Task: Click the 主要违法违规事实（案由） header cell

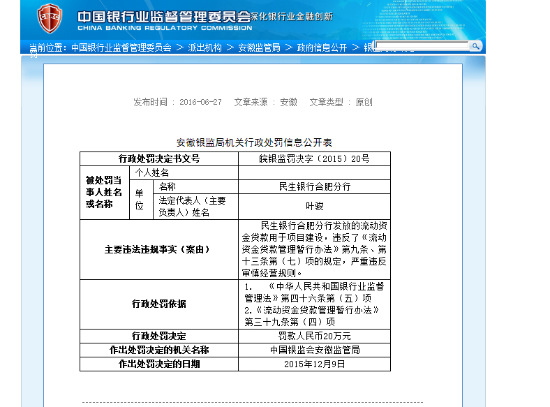Action: coord(159,249)
